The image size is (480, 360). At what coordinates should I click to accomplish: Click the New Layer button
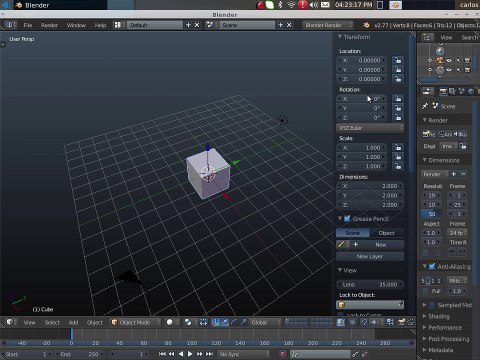pyautogui.click(x=370, y=256)
